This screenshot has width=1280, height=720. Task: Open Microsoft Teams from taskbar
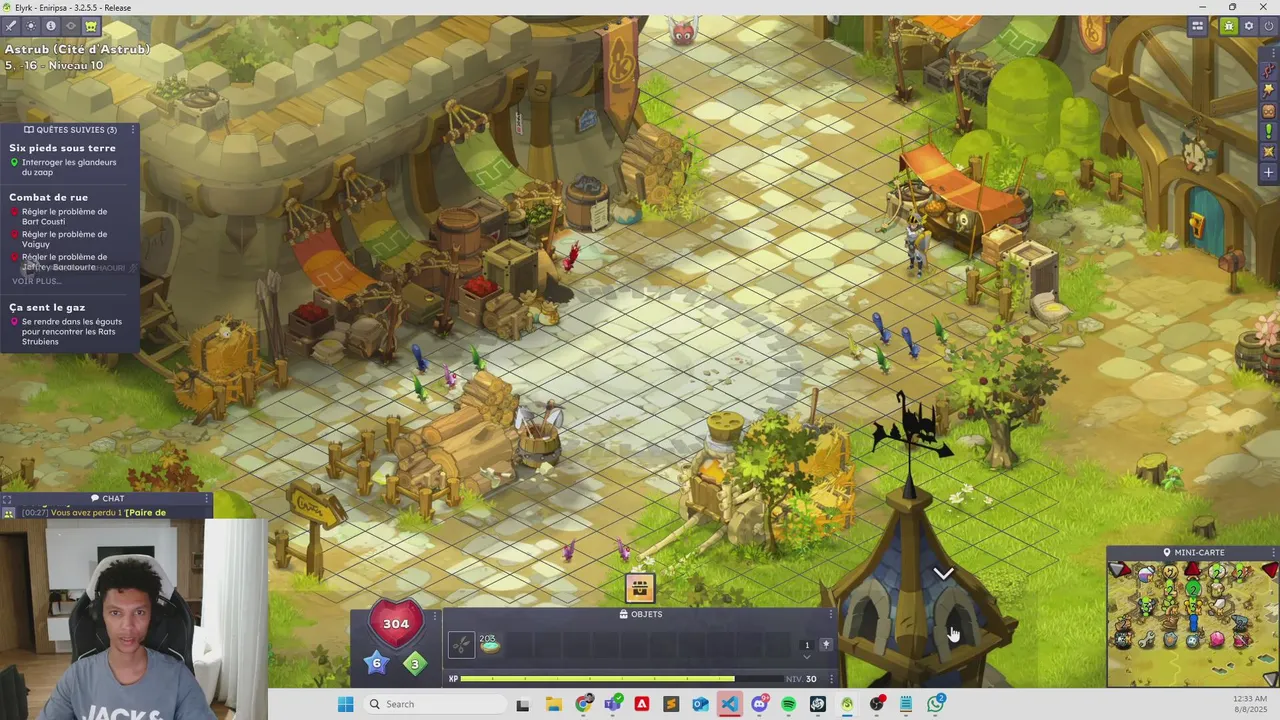coord(612,704)
